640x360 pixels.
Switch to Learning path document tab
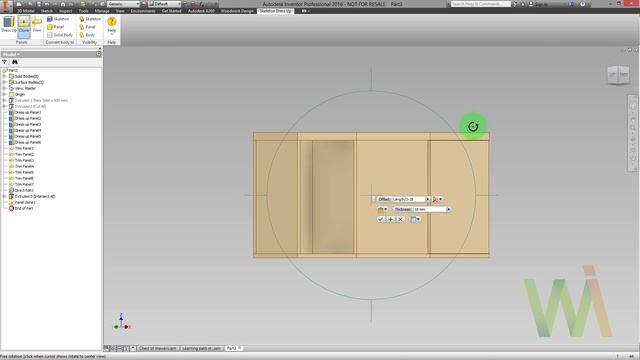[x=201, y=349]
